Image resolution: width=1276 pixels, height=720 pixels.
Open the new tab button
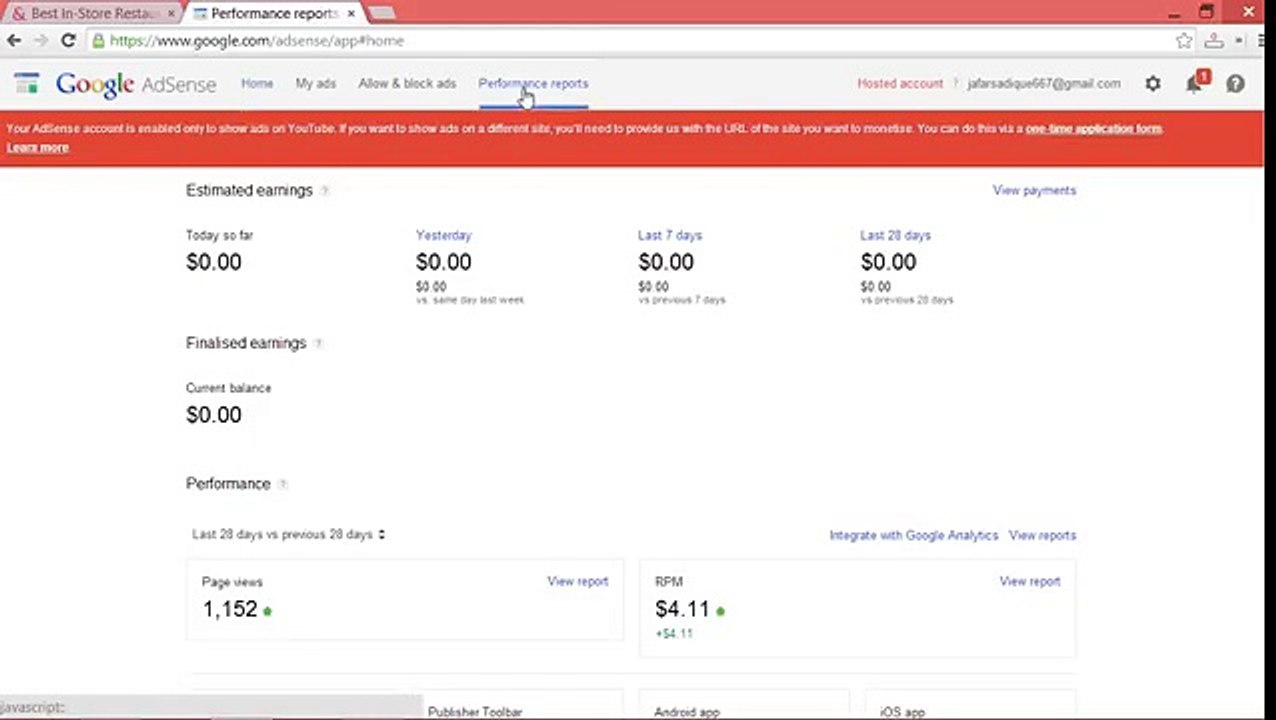point(382,13)
